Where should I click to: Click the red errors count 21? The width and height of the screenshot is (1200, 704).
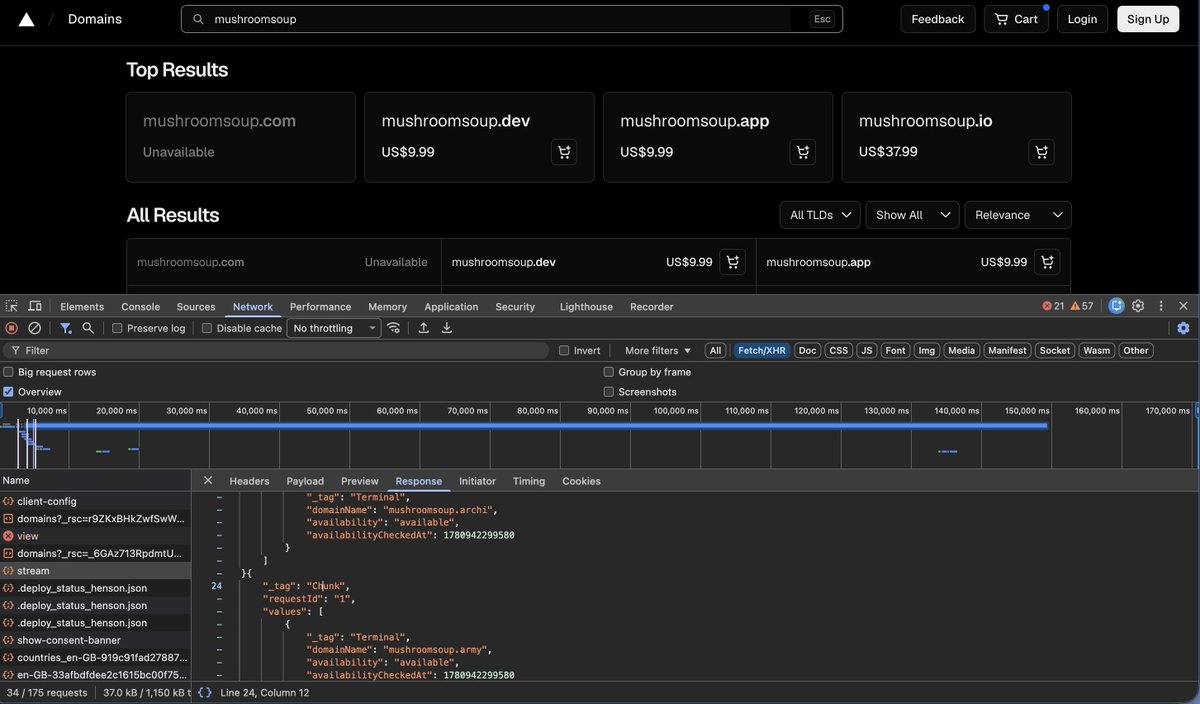(x=1053, y=306)
